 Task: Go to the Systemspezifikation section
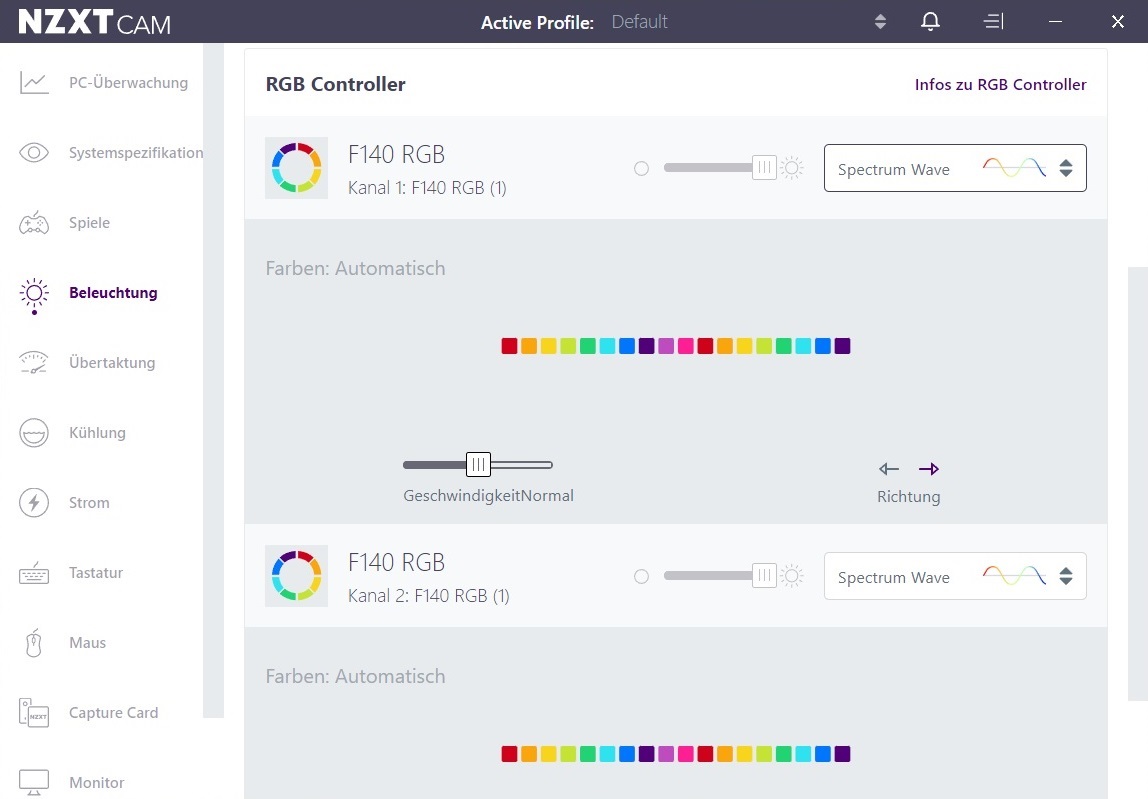(136, 152)
